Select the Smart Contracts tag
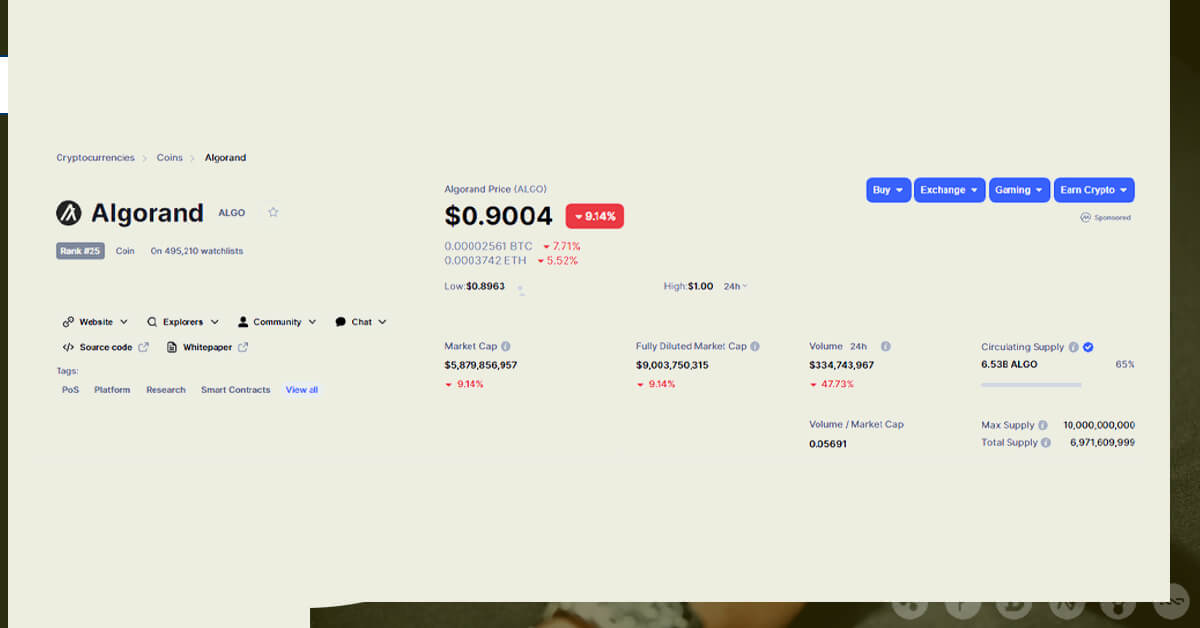The height and width of the screenshot is (628, 1200). 235,390
